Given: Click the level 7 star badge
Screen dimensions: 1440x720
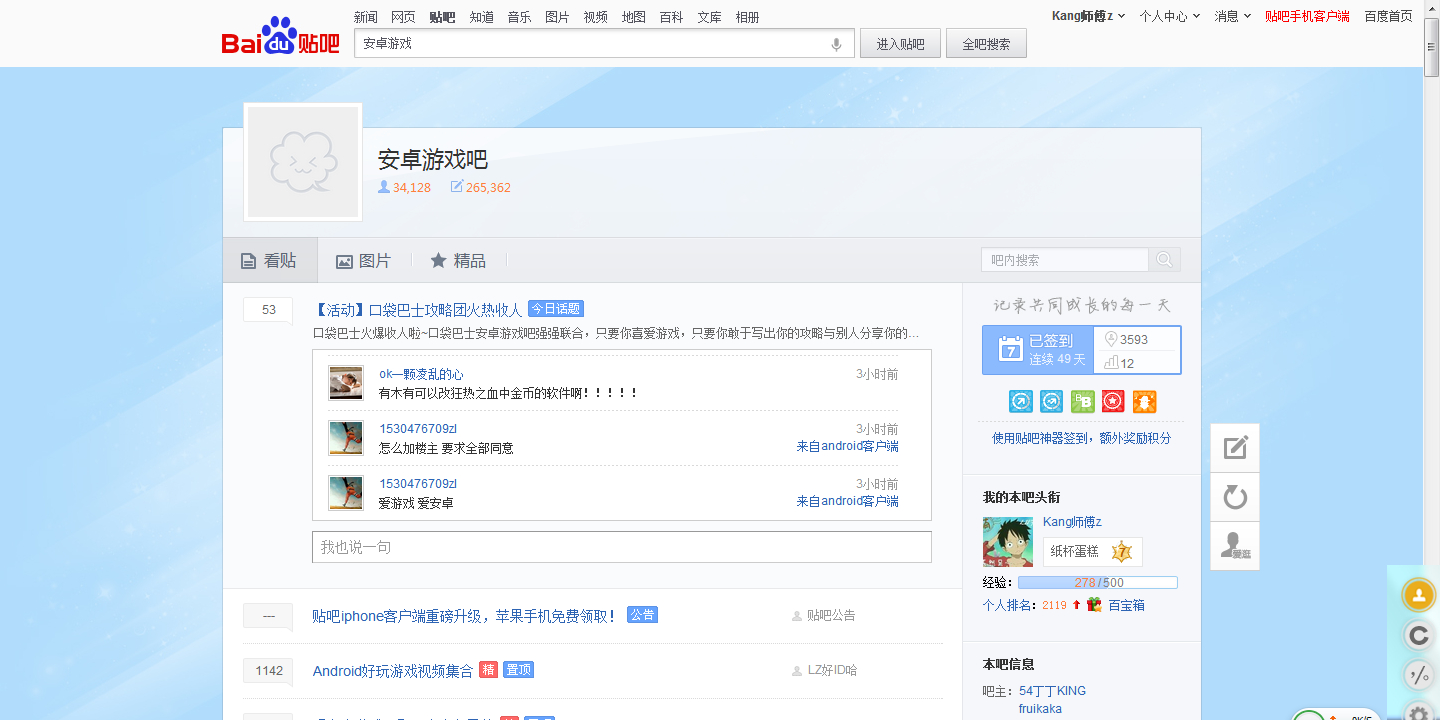Looking at the screenshot, I should (x=1121, y=551).
